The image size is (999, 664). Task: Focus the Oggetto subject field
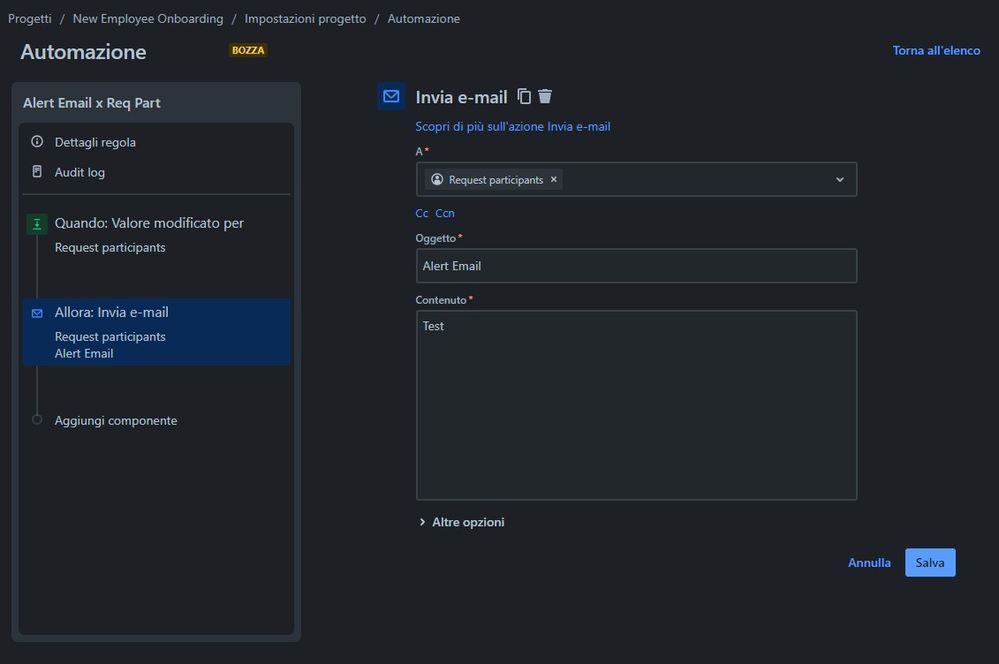click(636, 266)
